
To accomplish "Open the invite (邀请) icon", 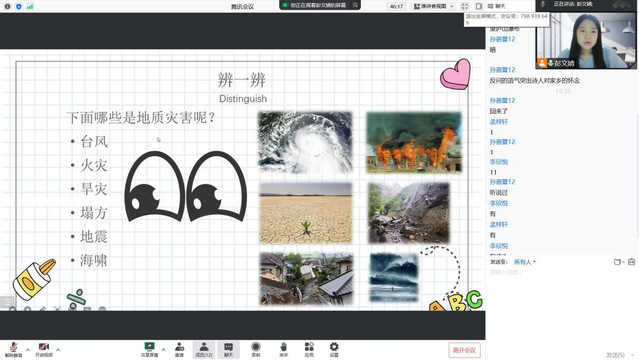I will coord(179,350).
